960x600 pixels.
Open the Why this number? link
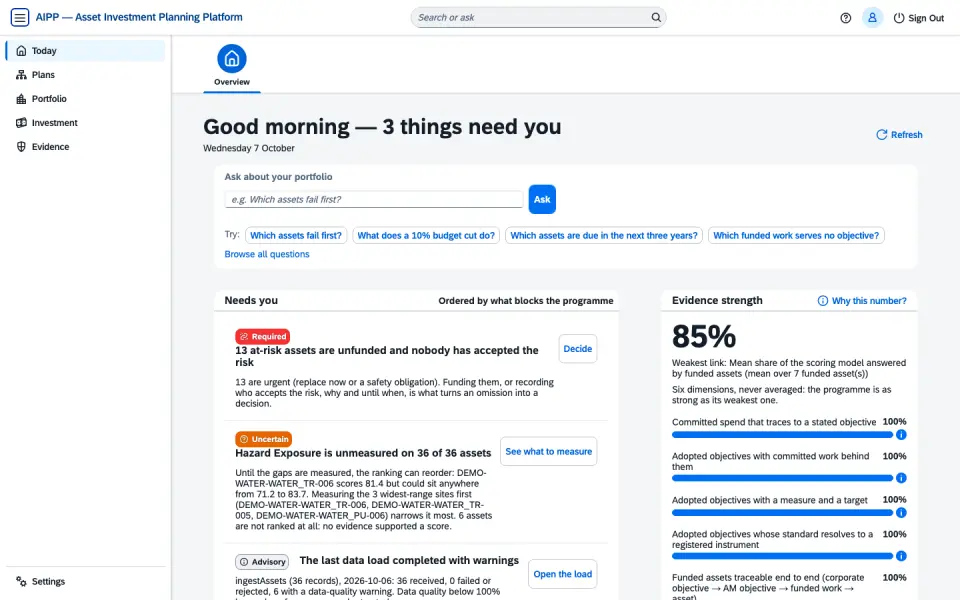pos(869,301)
